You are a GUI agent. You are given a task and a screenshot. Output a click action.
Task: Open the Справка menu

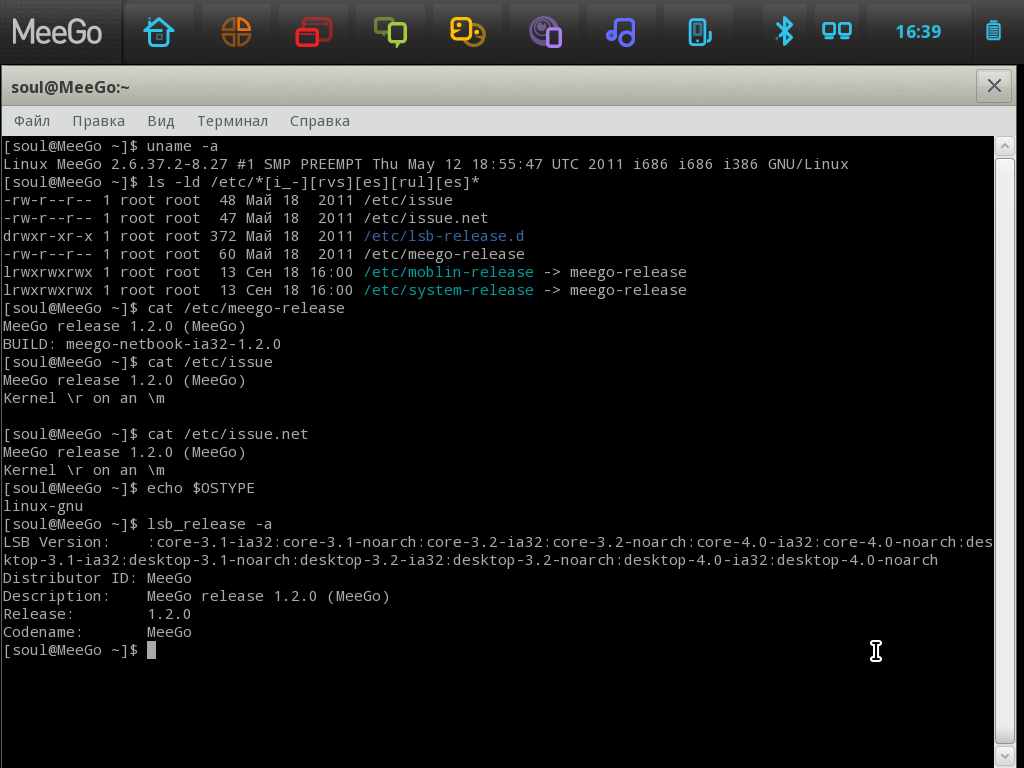320,121
